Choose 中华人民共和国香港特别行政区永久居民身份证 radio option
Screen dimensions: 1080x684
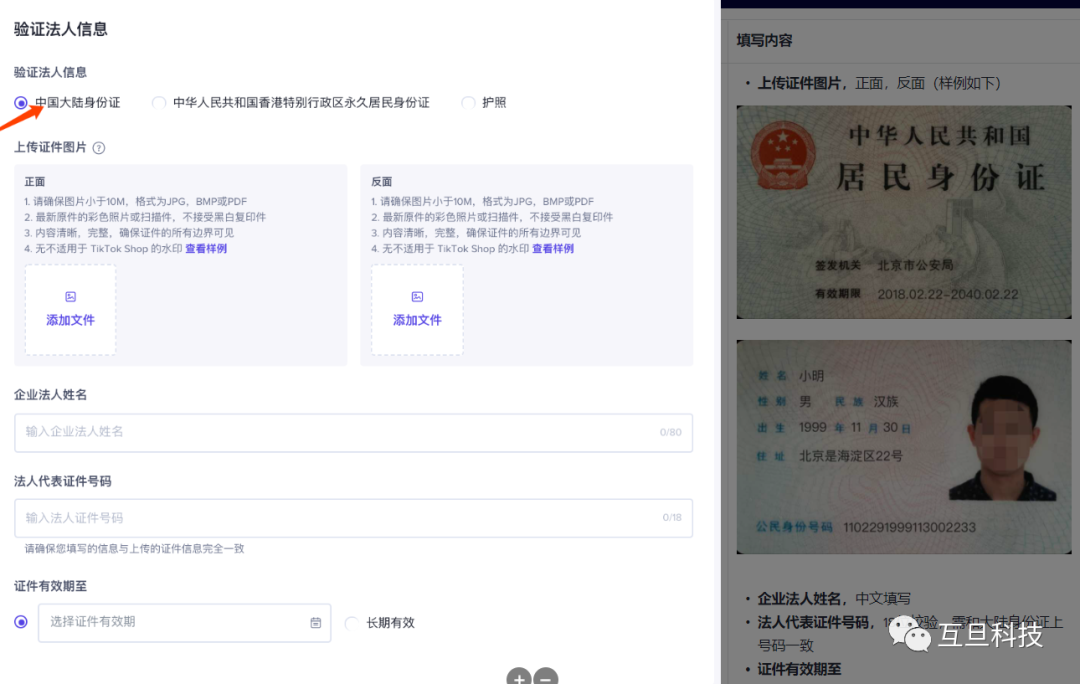(159, 103)
